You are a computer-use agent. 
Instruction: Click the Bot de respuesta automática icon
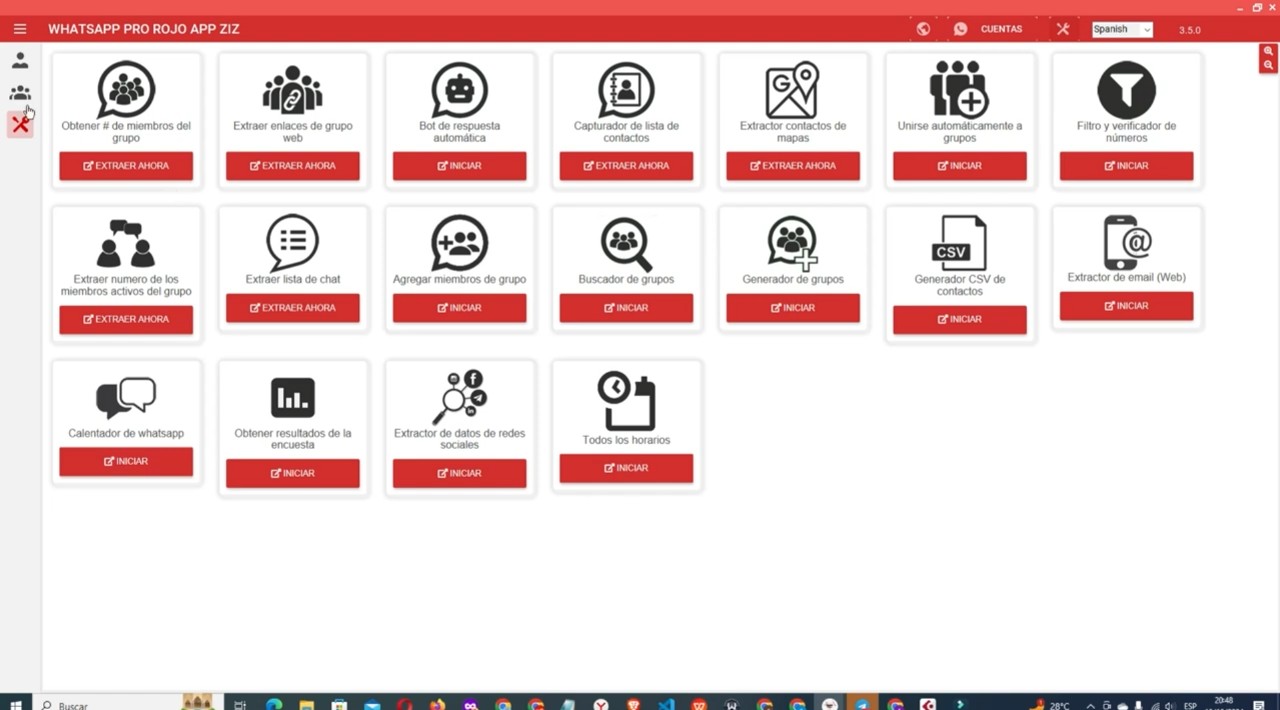click(x=459, y=90)
